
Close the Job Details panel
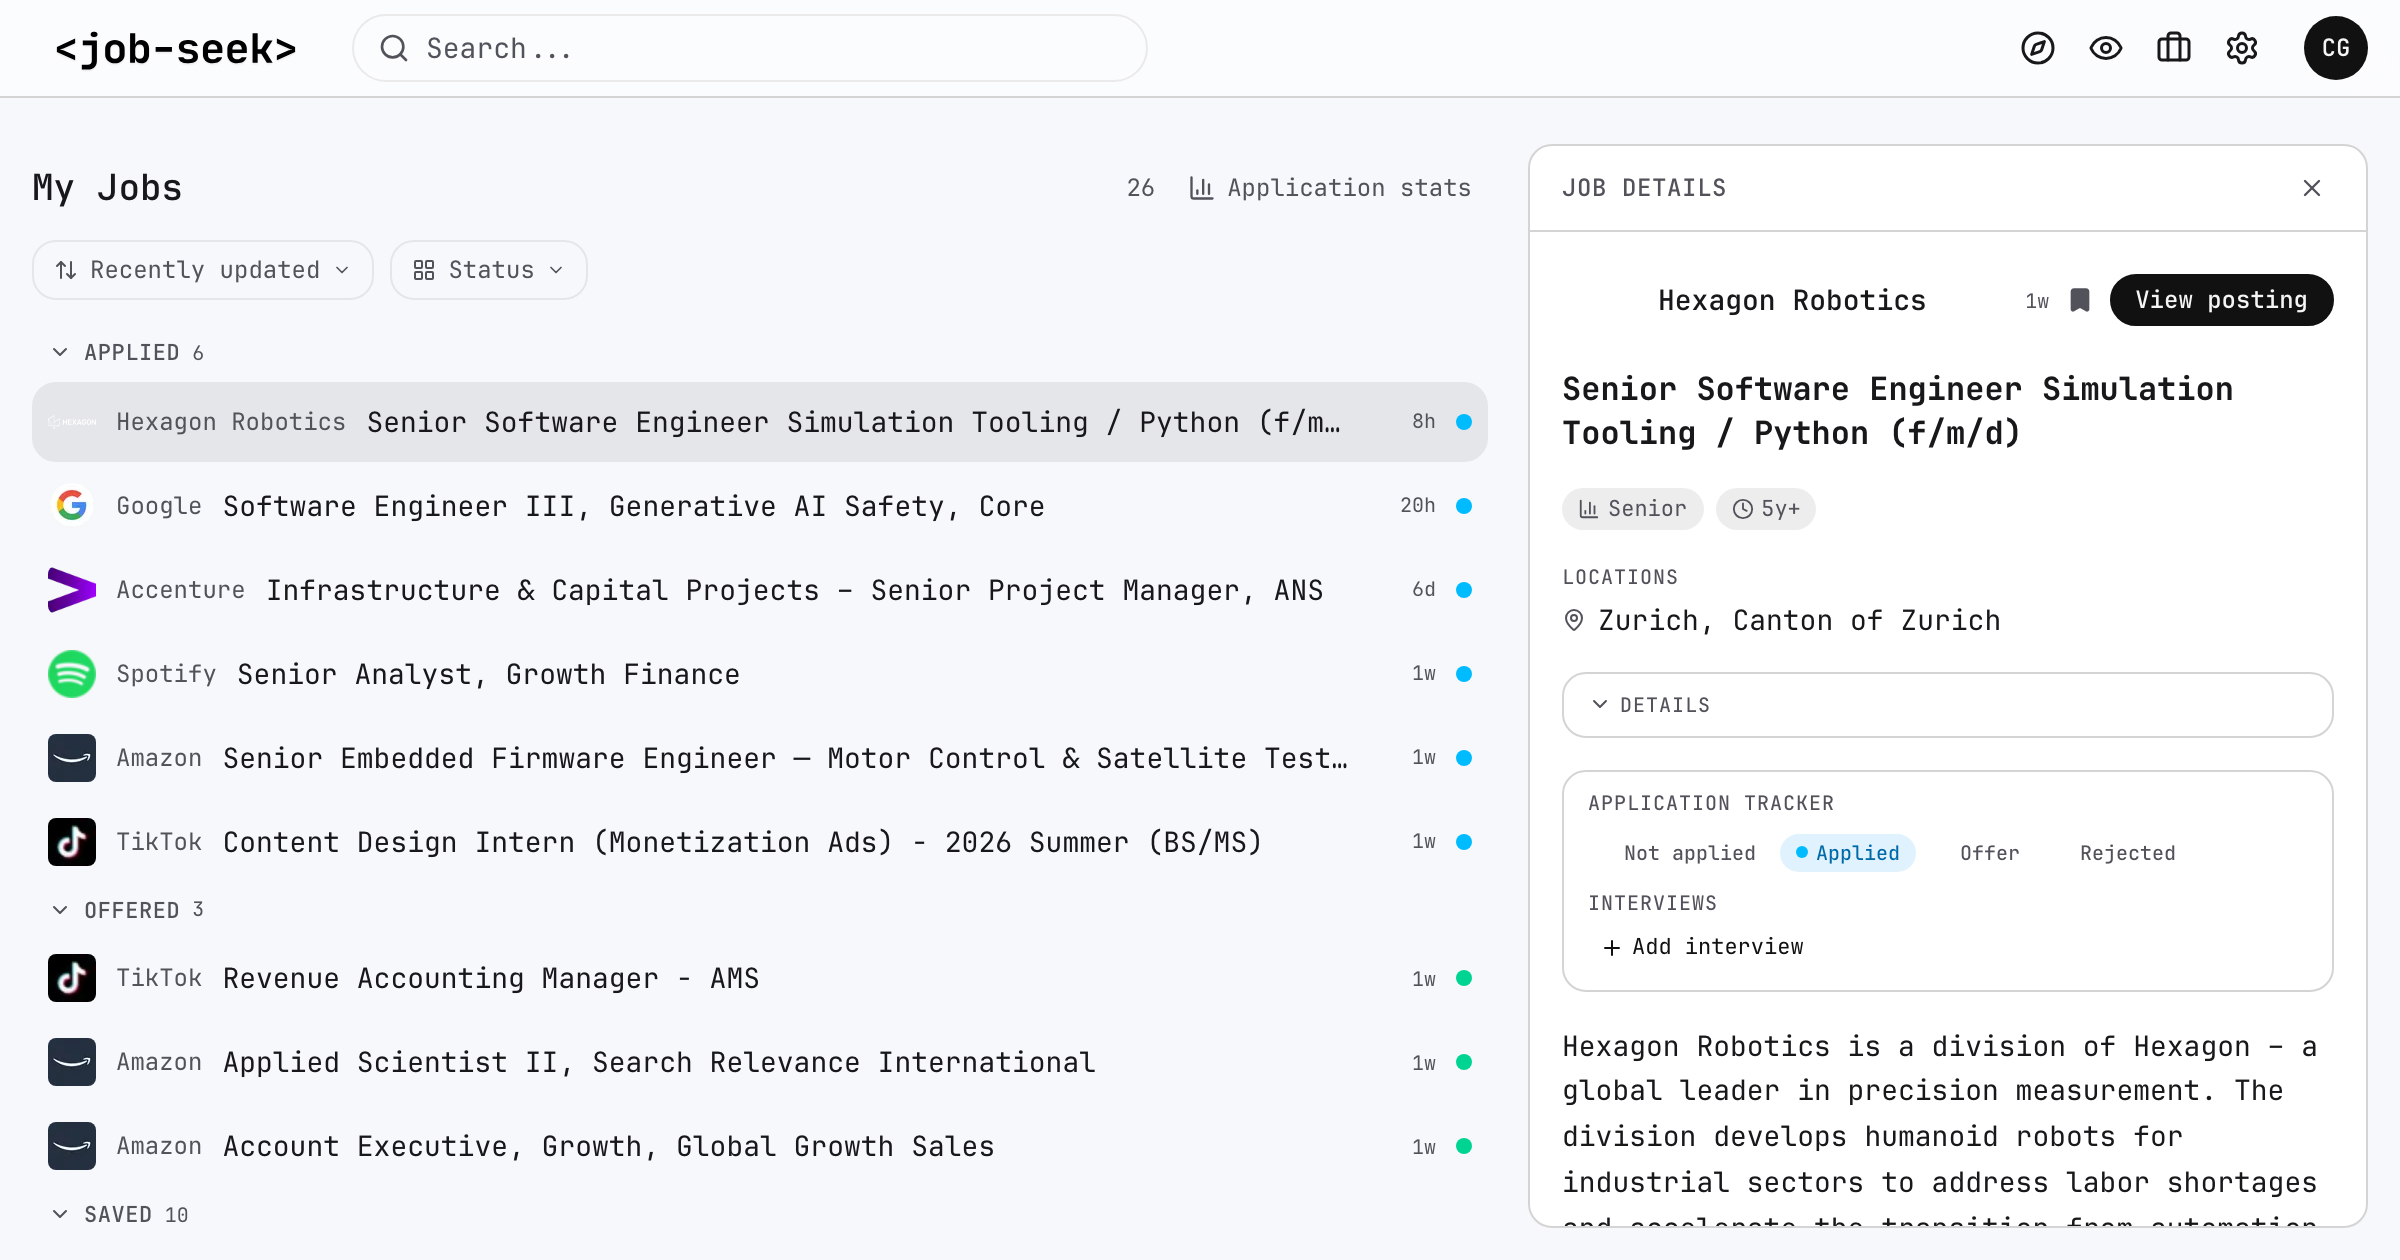coord(2311,188)
